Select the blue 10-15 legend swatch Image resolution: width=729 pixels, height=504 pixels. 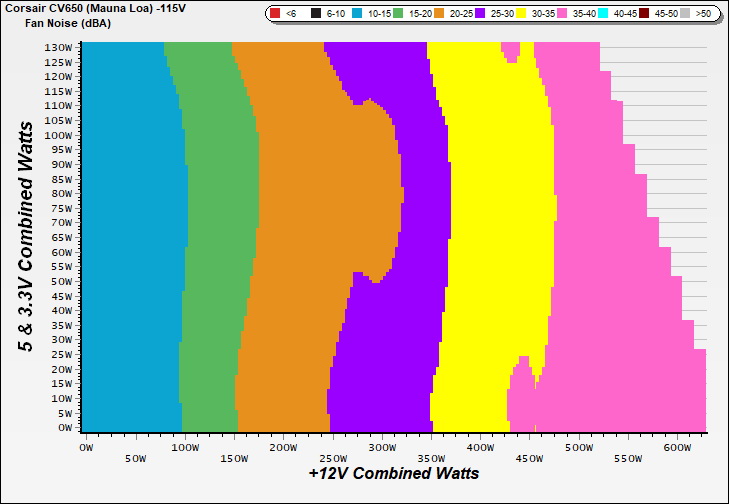(x=357, y=14)
